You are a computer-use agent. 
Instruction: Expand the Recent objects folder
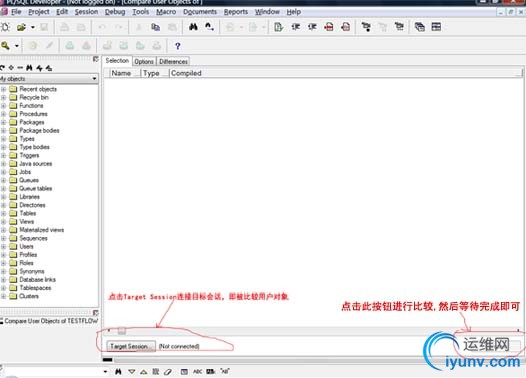pos(3,89)
